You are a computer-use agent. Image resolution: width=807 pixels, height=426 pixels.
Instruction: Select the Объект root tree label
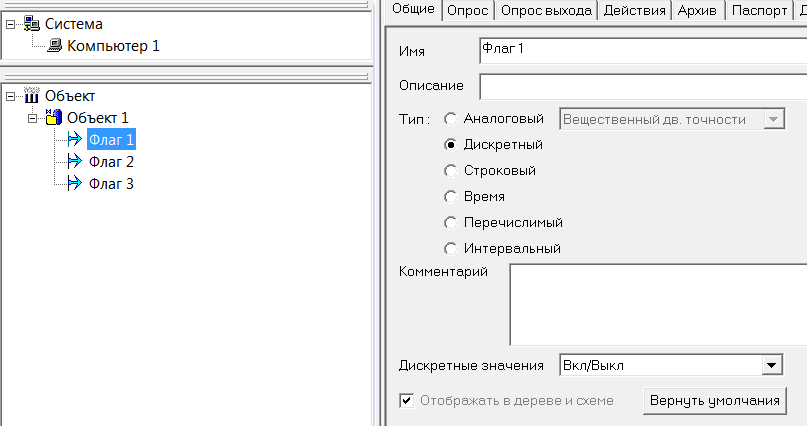point(70,96)
